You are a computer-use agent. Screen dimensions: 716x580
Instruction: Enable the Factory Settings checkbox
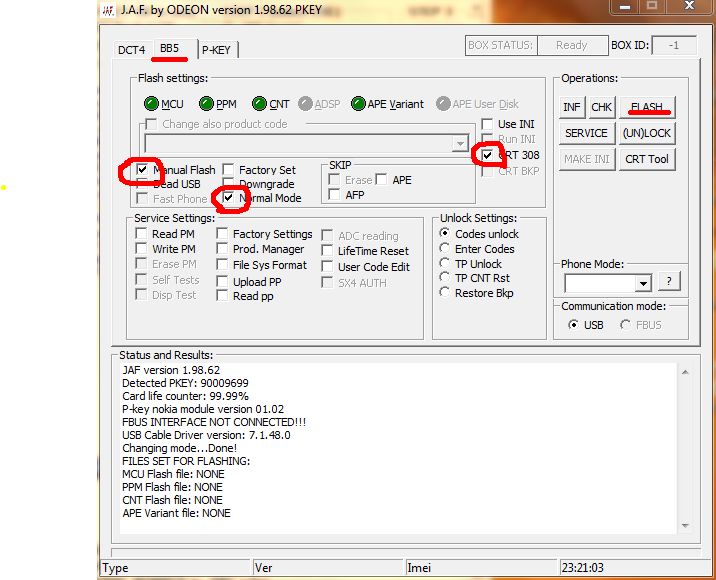tap(223, 234)
